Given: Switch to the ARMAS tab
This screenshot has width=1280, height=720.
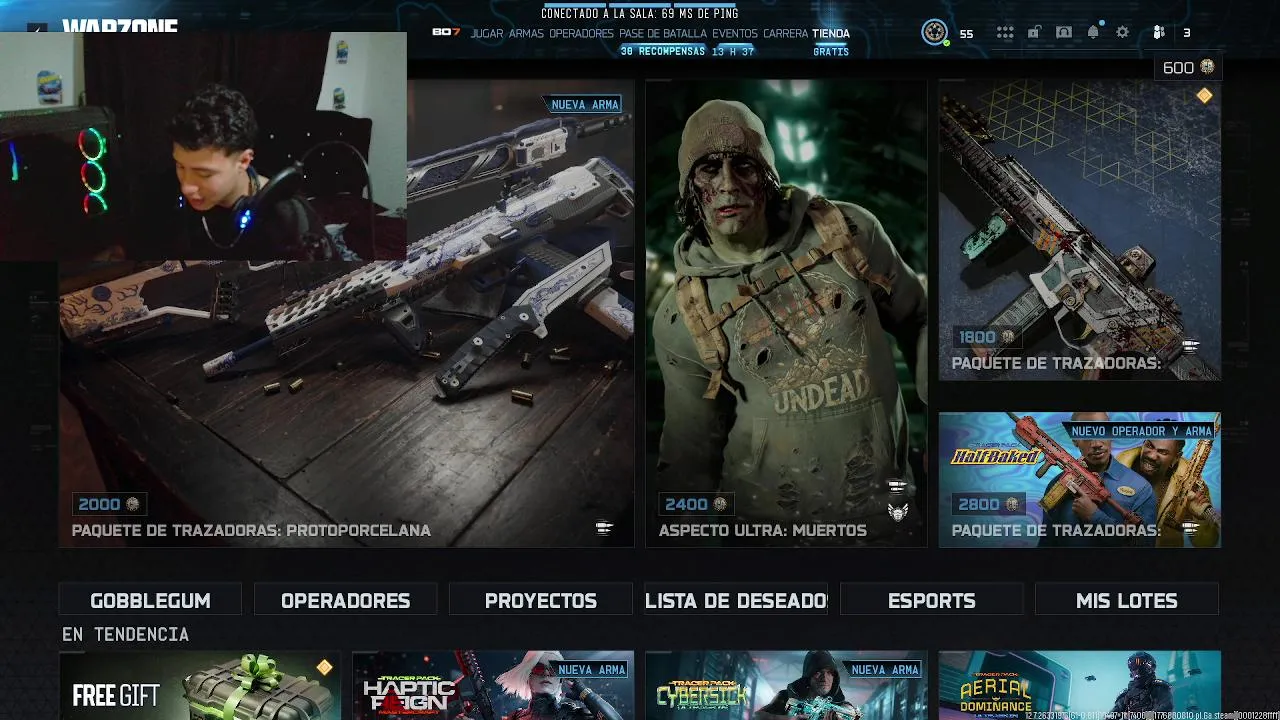Looking at the screenshot, I should pyautogui.click(x=526, y=33).
